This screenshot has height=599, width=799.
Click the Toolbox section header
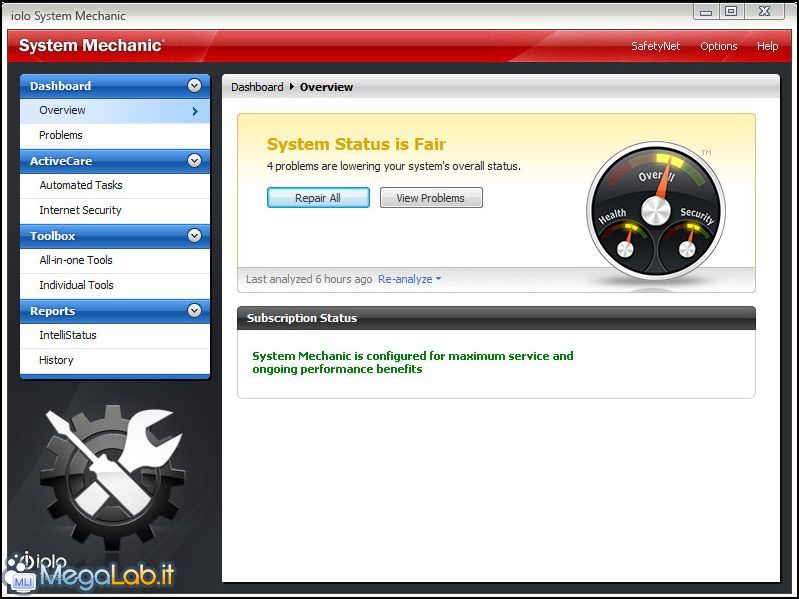pos(115,236)
